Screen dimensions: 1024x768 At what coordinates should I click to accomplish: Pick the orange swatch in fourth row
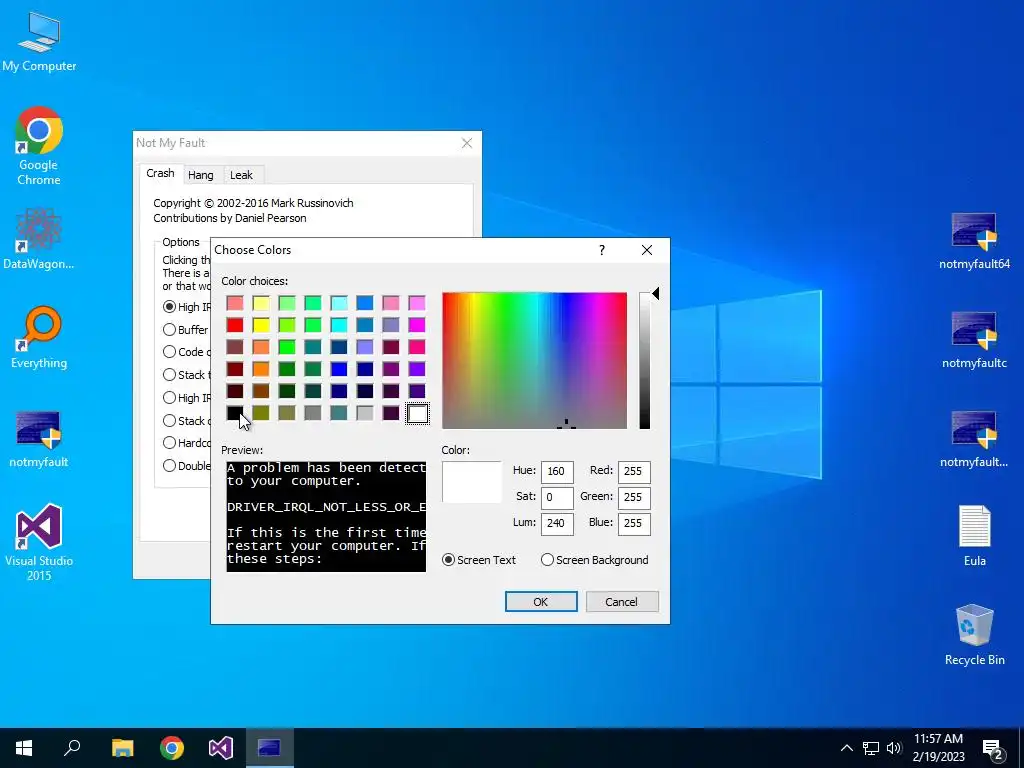261,369
